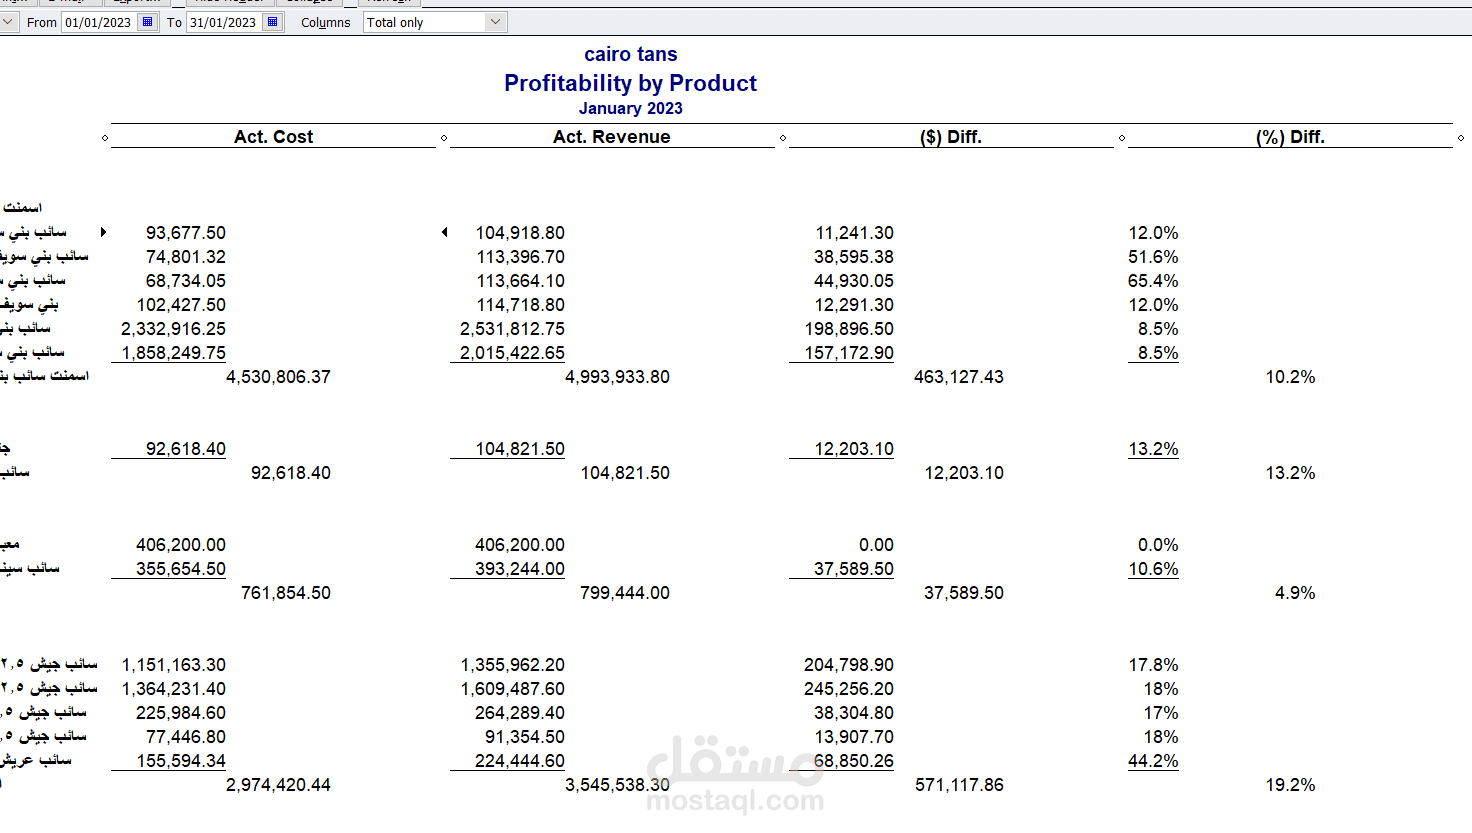This screenshot has width=1472, height=833.
Task: Select the subtotal revenue 4,993,933.80
Action: [x=617, y=377]
